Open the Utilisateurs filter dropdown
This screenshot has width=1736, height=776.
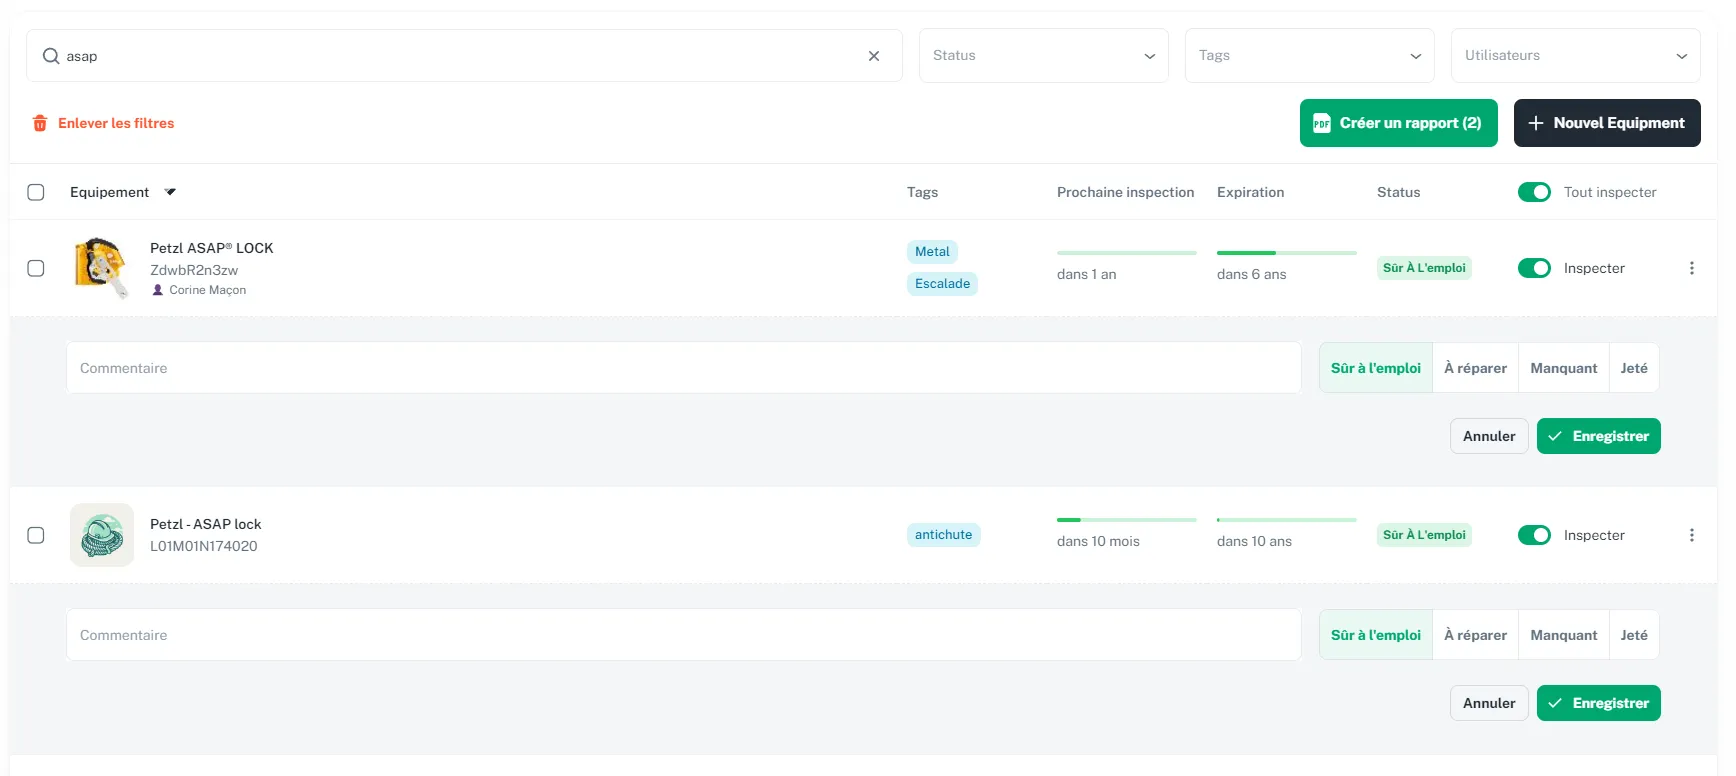1575,56
